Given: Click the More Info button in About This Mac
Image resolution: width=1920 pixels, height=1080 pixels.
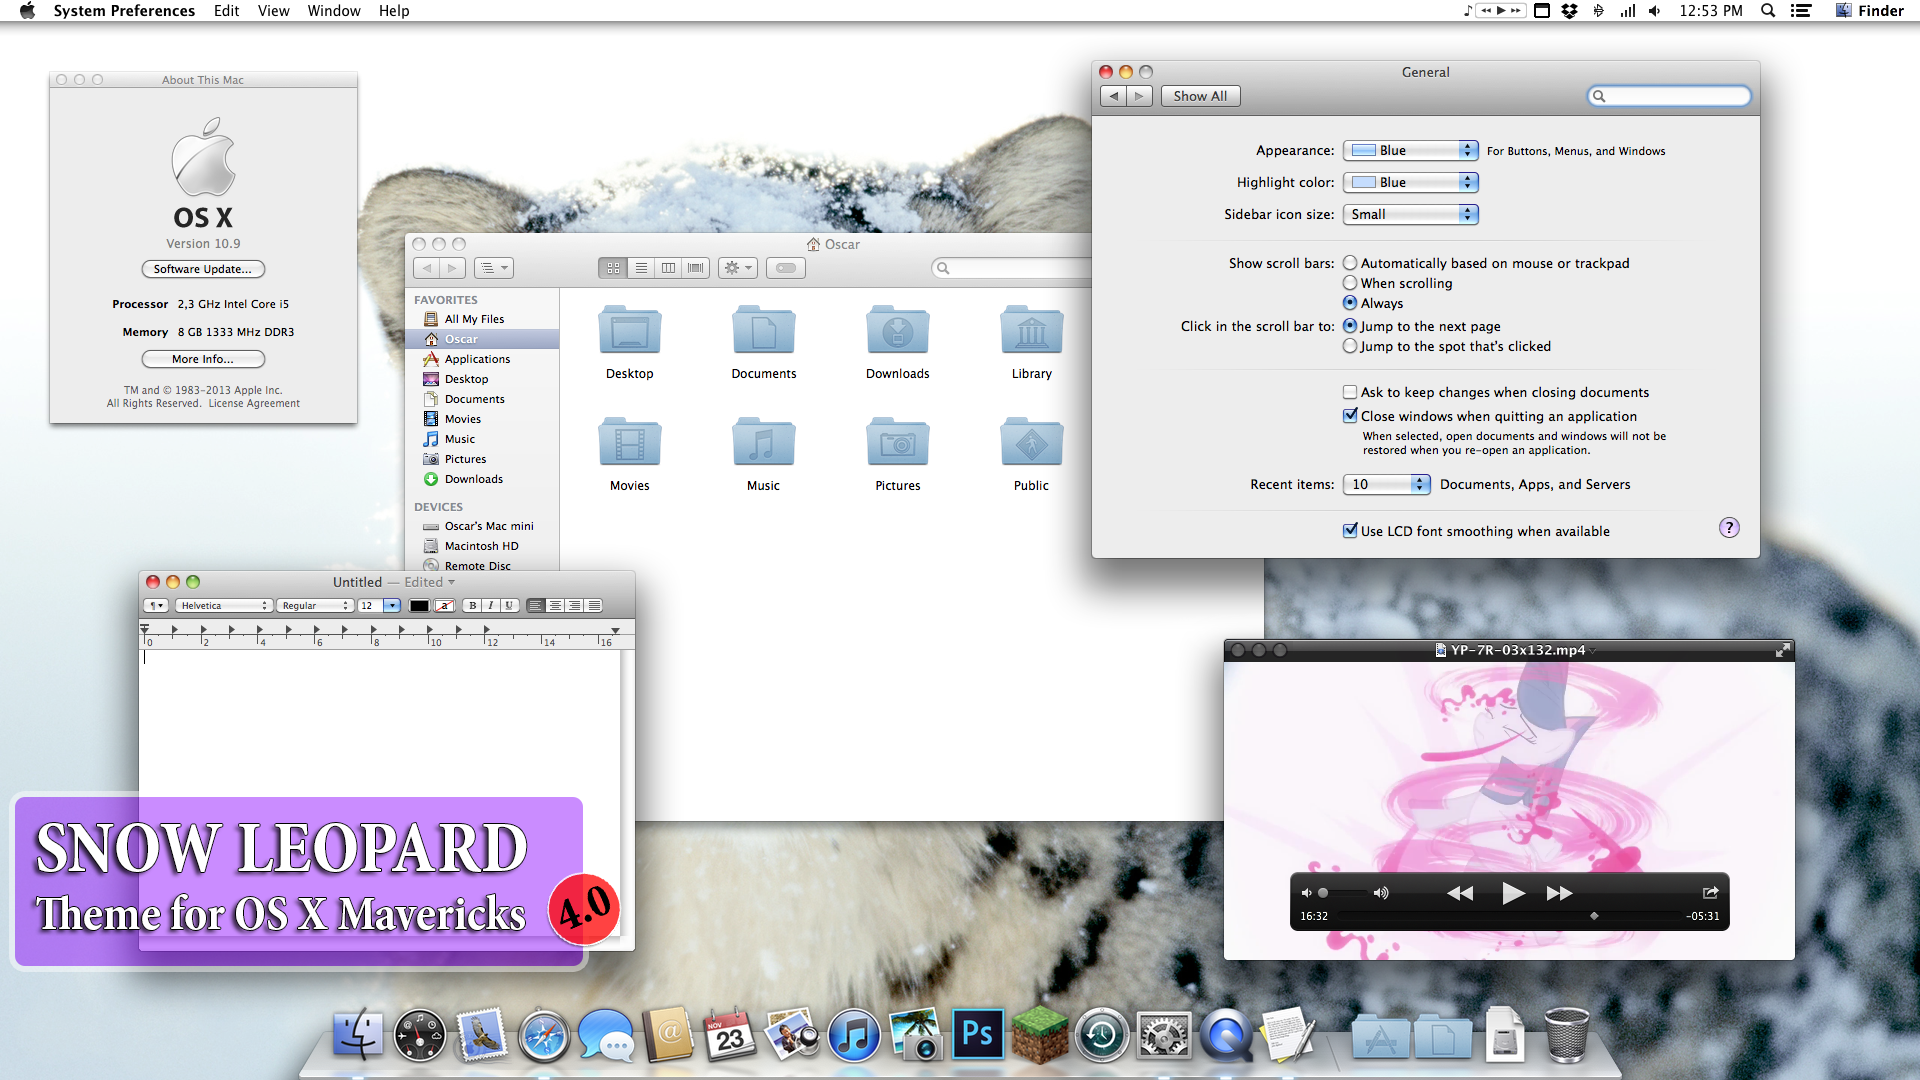Looking at the screenshot, I should tap(203, 359).
